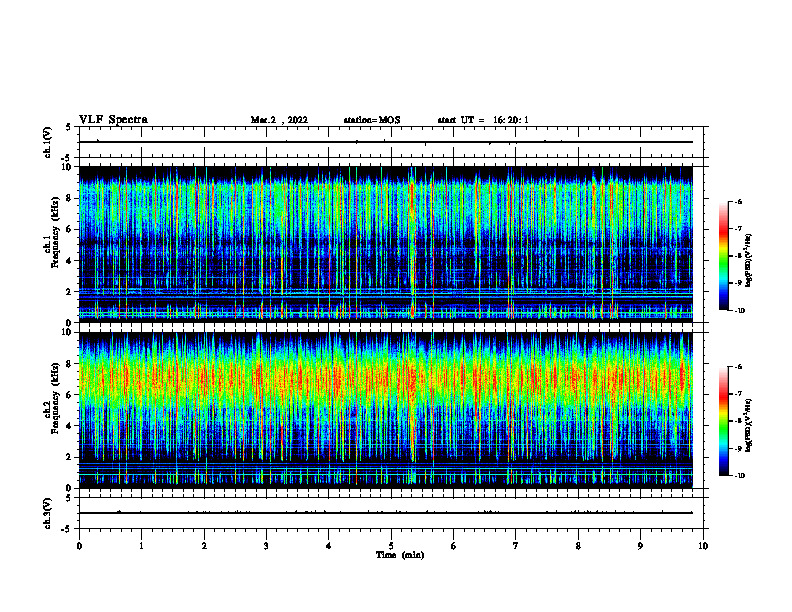Click the "-7" tick on ch.1 colorbar
This screenshot has height=612, width=792.
tap(738, 229)
